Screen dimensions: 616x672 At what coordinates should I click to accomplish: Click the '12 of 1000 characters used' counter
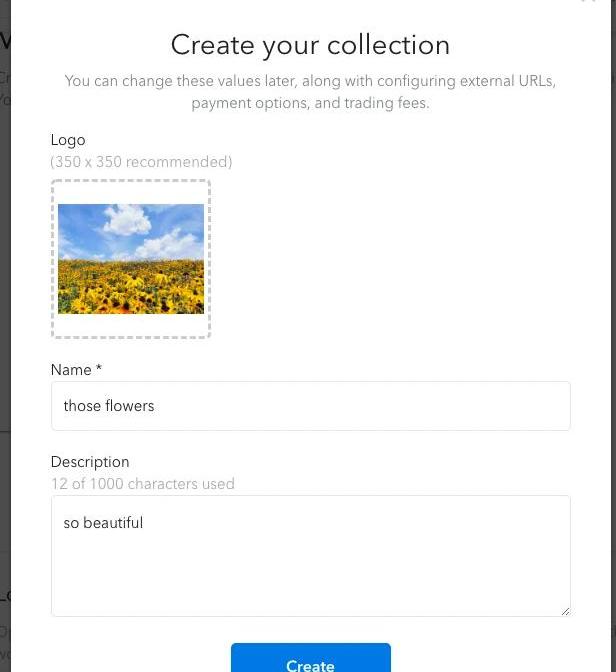(x=143, y=484)
